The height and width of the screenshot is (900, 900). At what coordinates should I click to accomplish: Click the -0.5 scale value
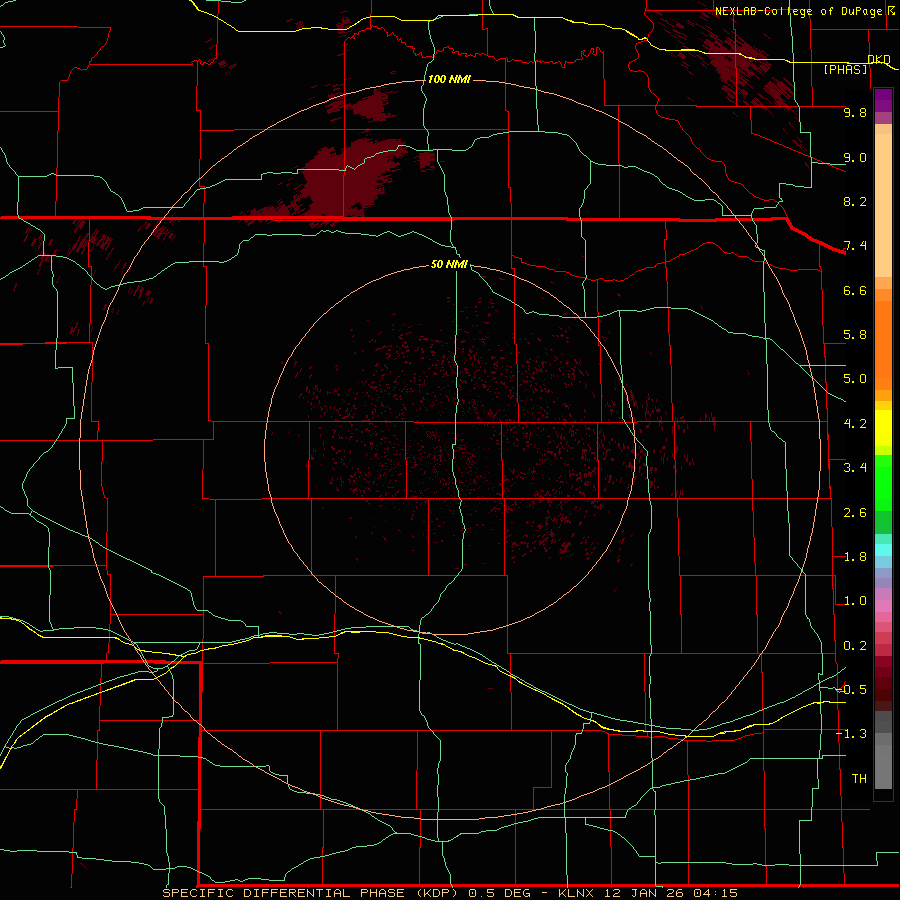(x=852, y=690)
